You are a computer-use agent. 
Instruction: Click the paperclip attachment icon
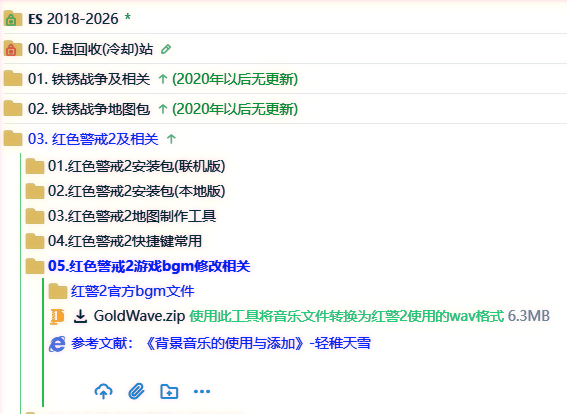click(x=136, y=391)
